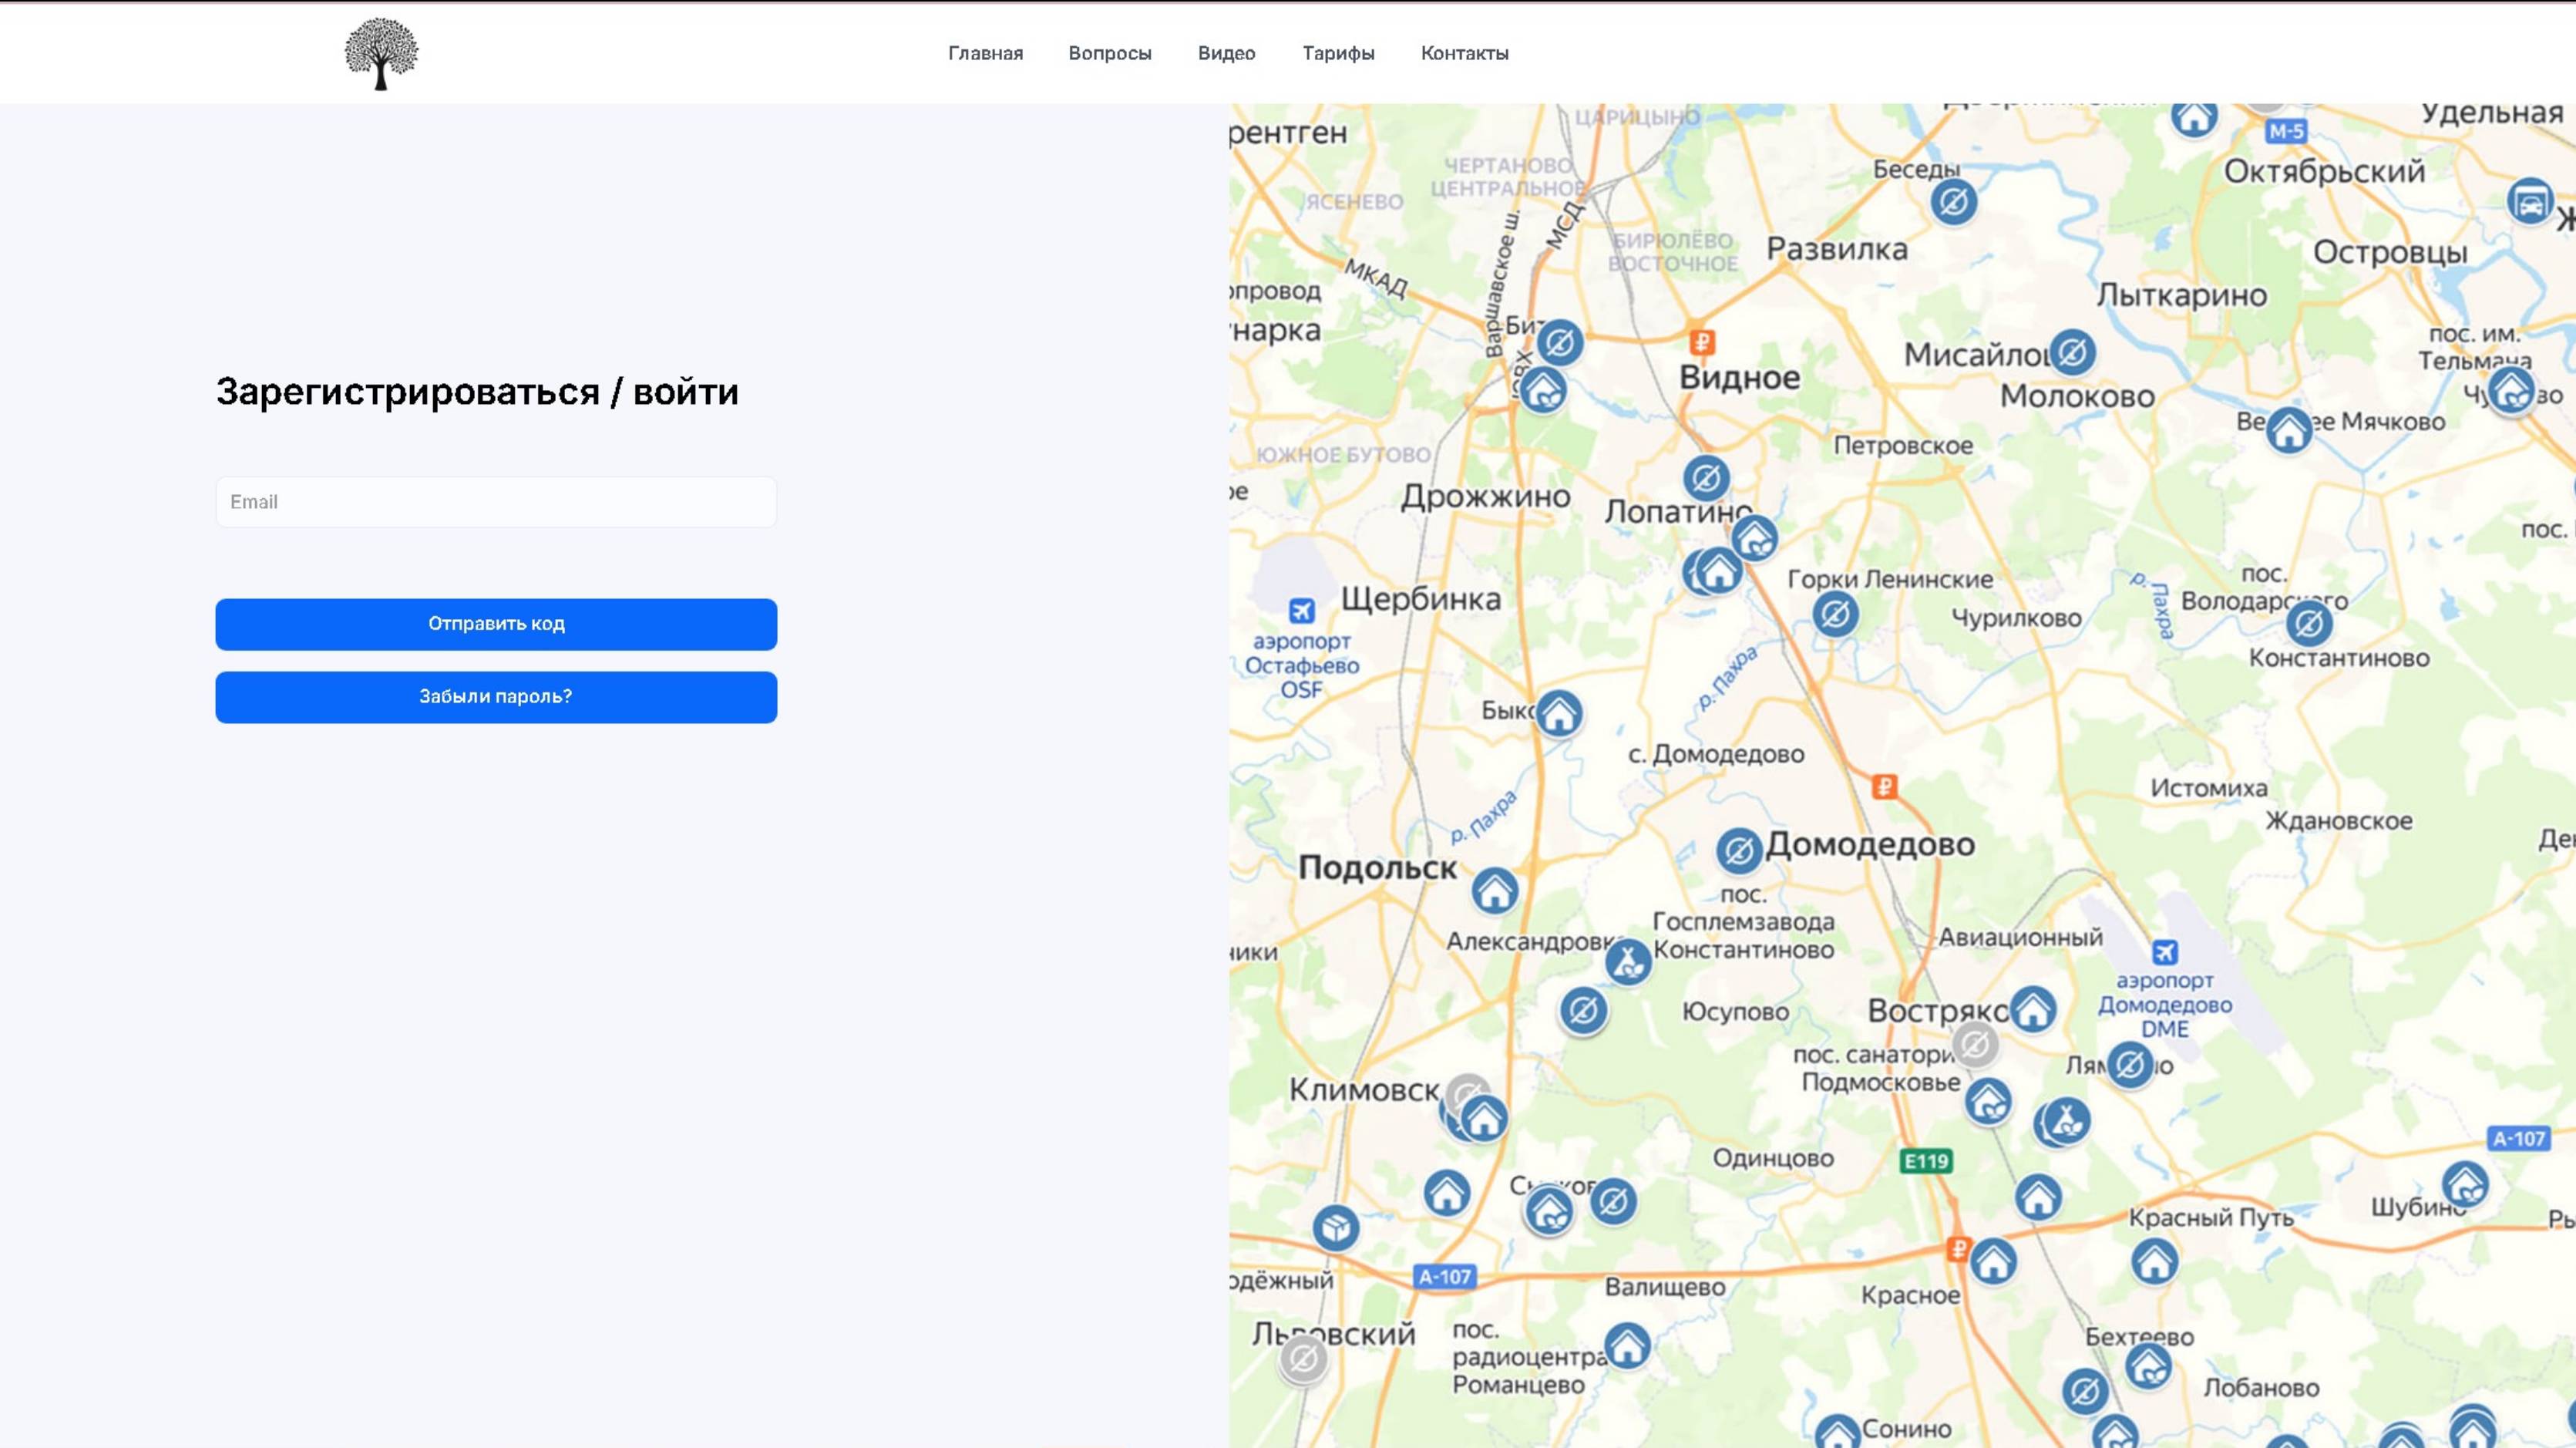Click the orange ruble icon near Vidnoe
The width and height of the screenshot is (2576, 1448).
click(1702, 342)
